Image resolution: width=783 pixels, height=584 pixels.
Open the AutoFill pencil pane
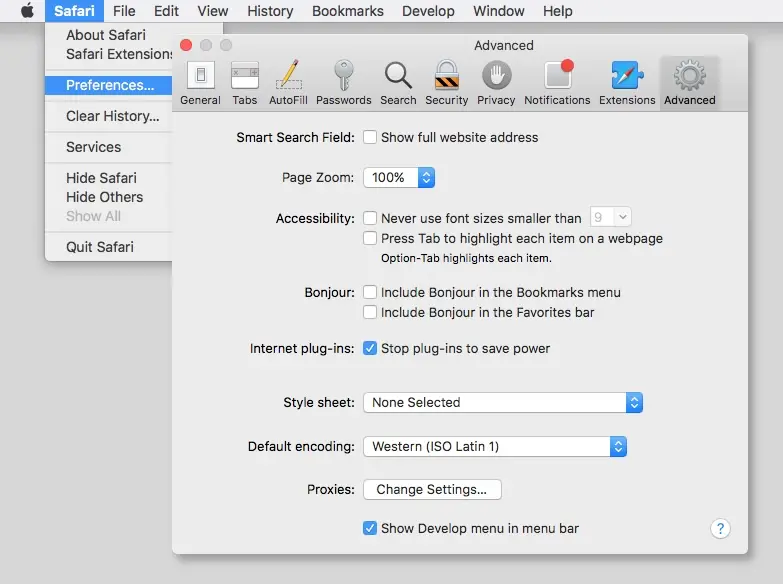click(288, 83)
